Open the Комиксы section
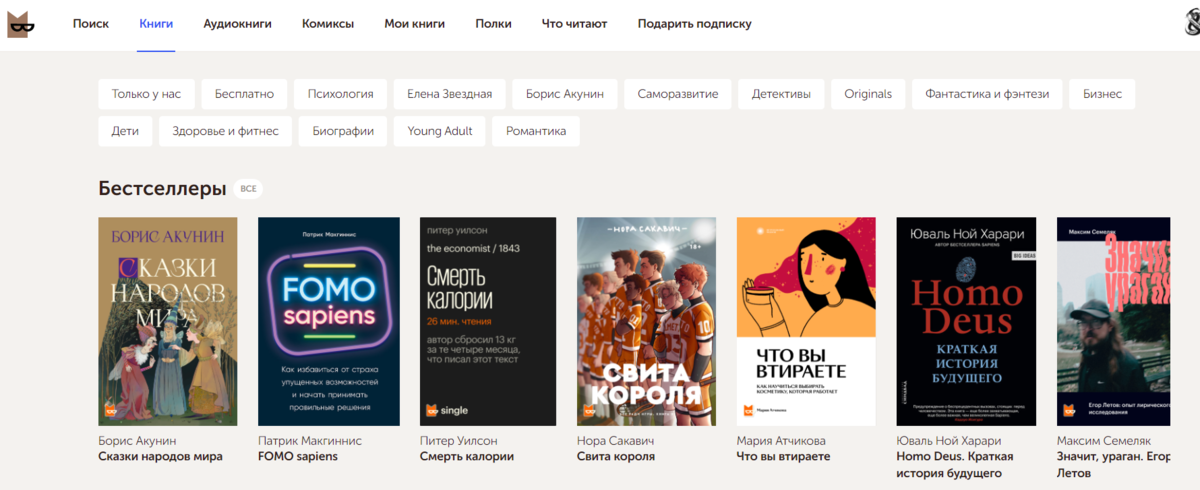 coord(328,24)
